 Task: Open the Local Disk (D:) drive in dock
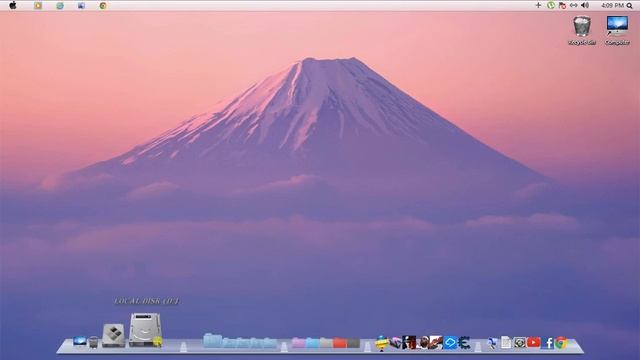click(x=145, y=330)
